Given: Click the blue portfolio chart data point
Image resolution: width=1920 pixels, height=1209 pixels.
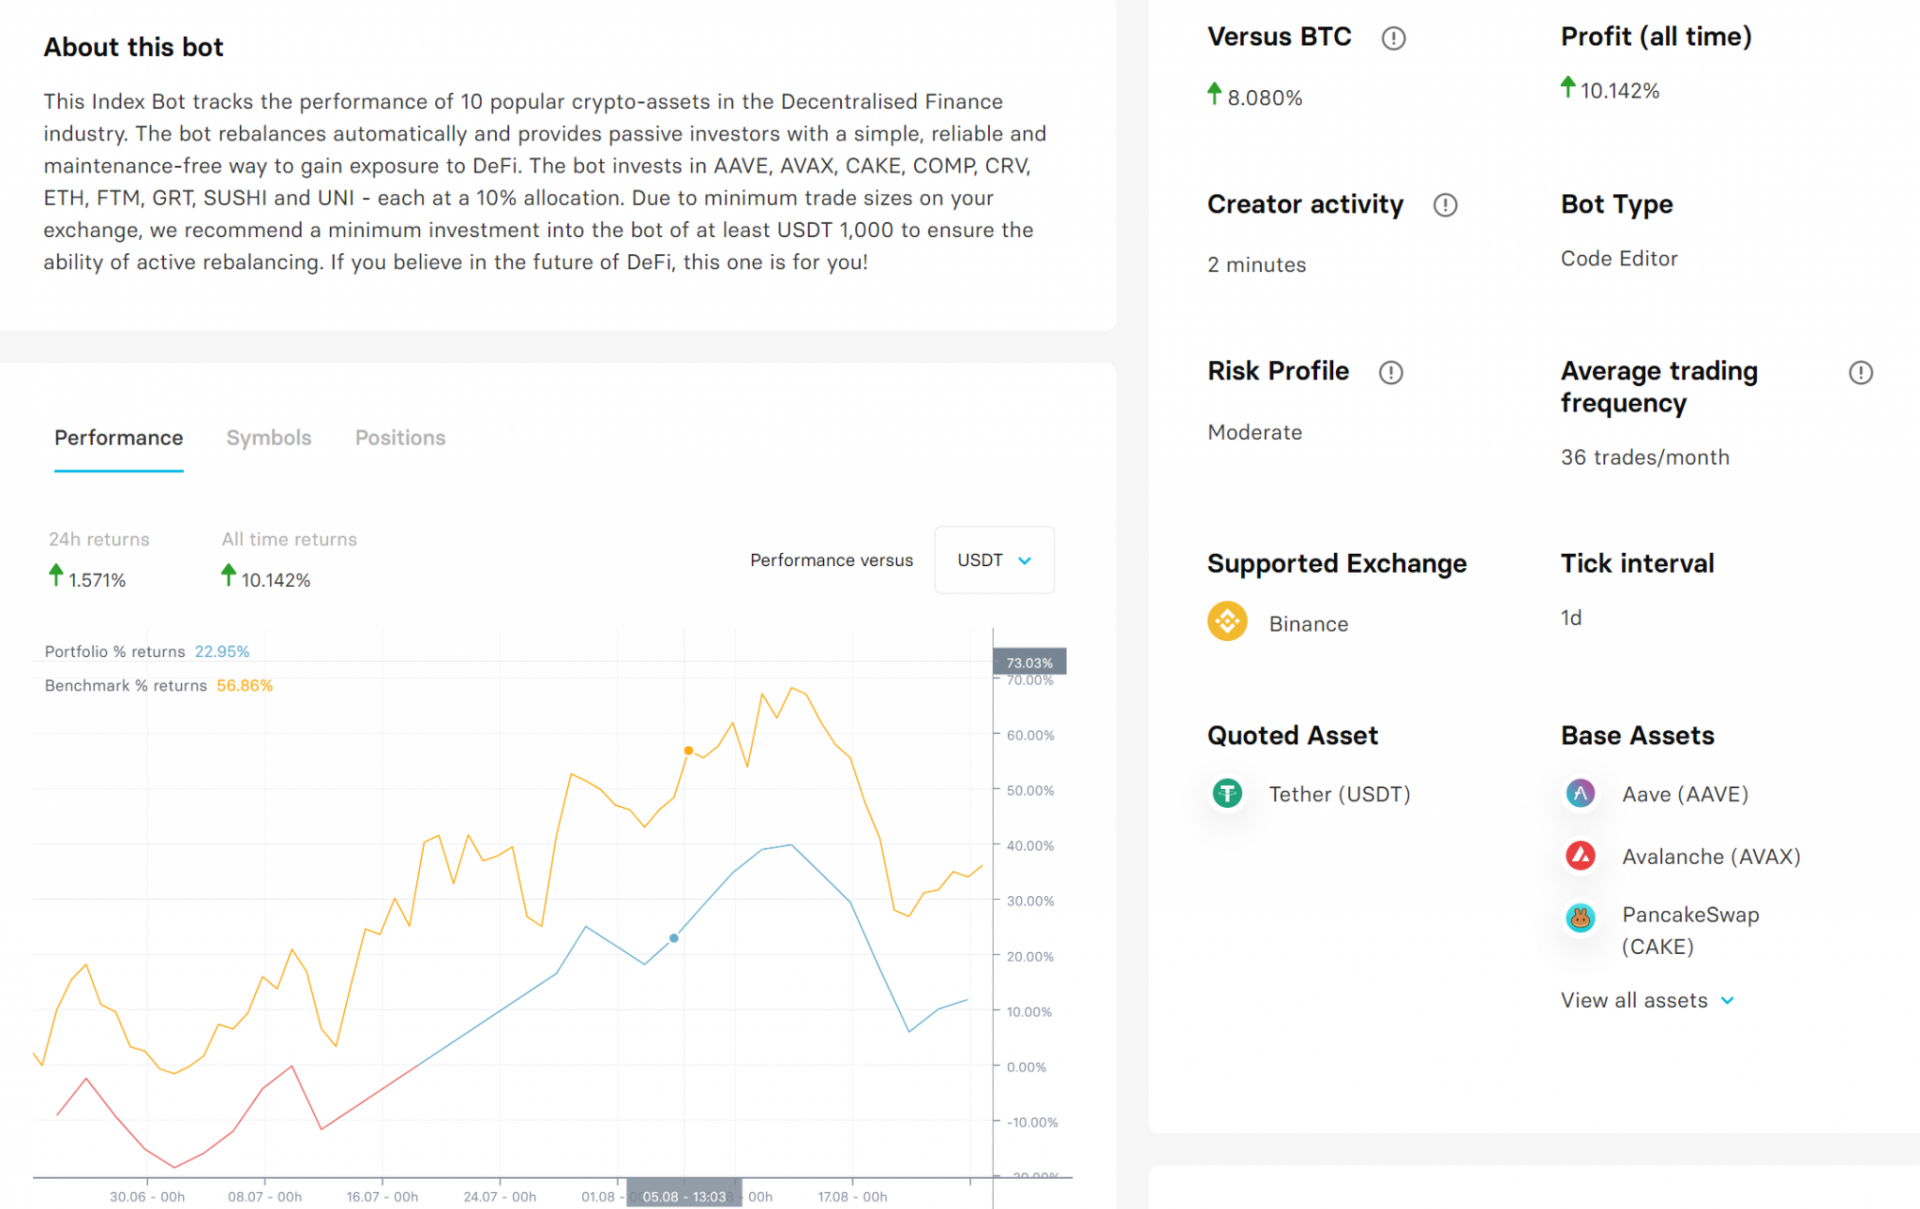Looking at the screenshot, I should coord(674,938).
